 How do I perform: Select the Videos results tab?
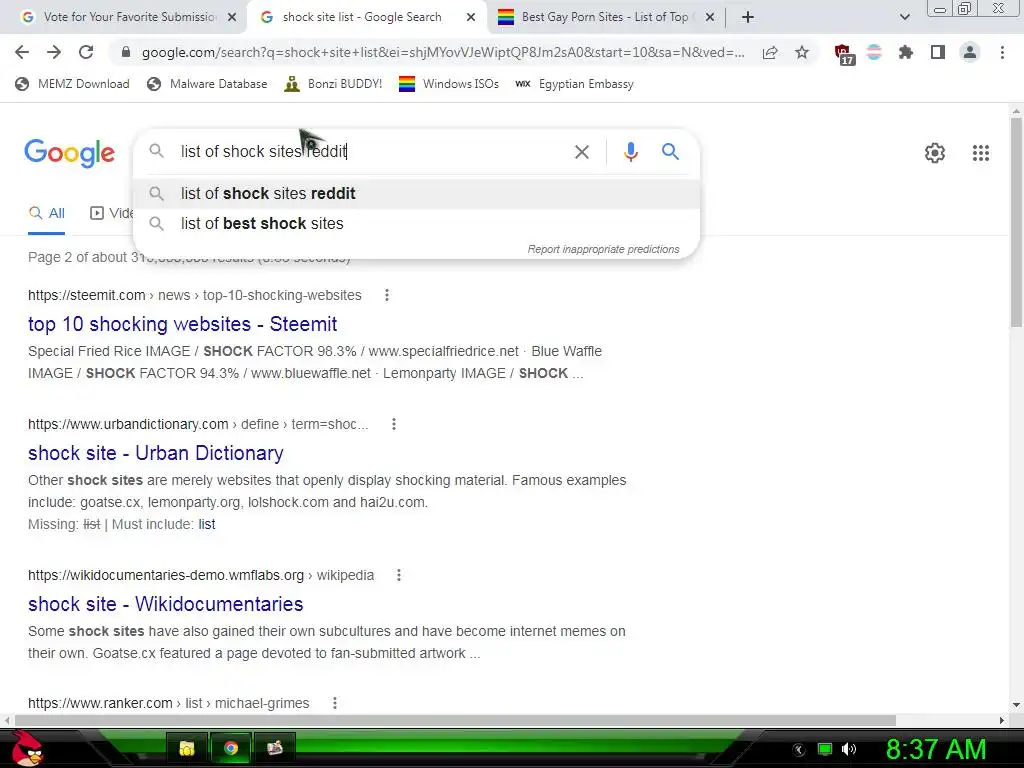click(x=111, y=213)
